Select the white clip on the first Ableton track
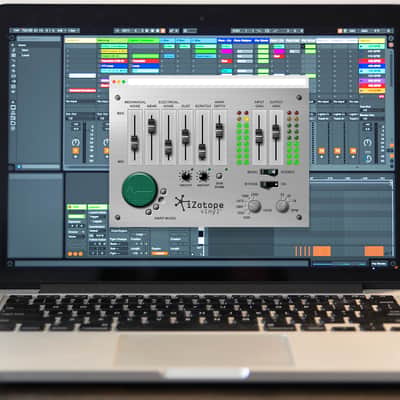Image resolution: width=400 pixels, height=400 pixels. [x=82, y=76]
